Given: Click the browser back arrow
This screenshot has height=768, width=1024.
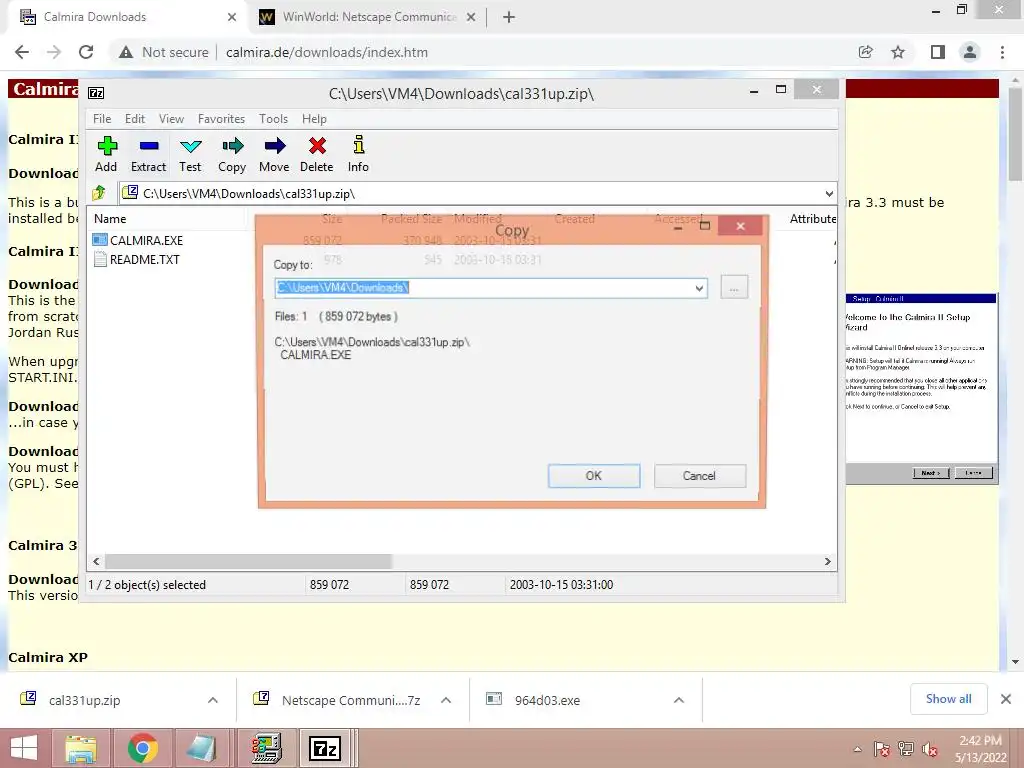Looking at the screenshot, I should [22, 52].
